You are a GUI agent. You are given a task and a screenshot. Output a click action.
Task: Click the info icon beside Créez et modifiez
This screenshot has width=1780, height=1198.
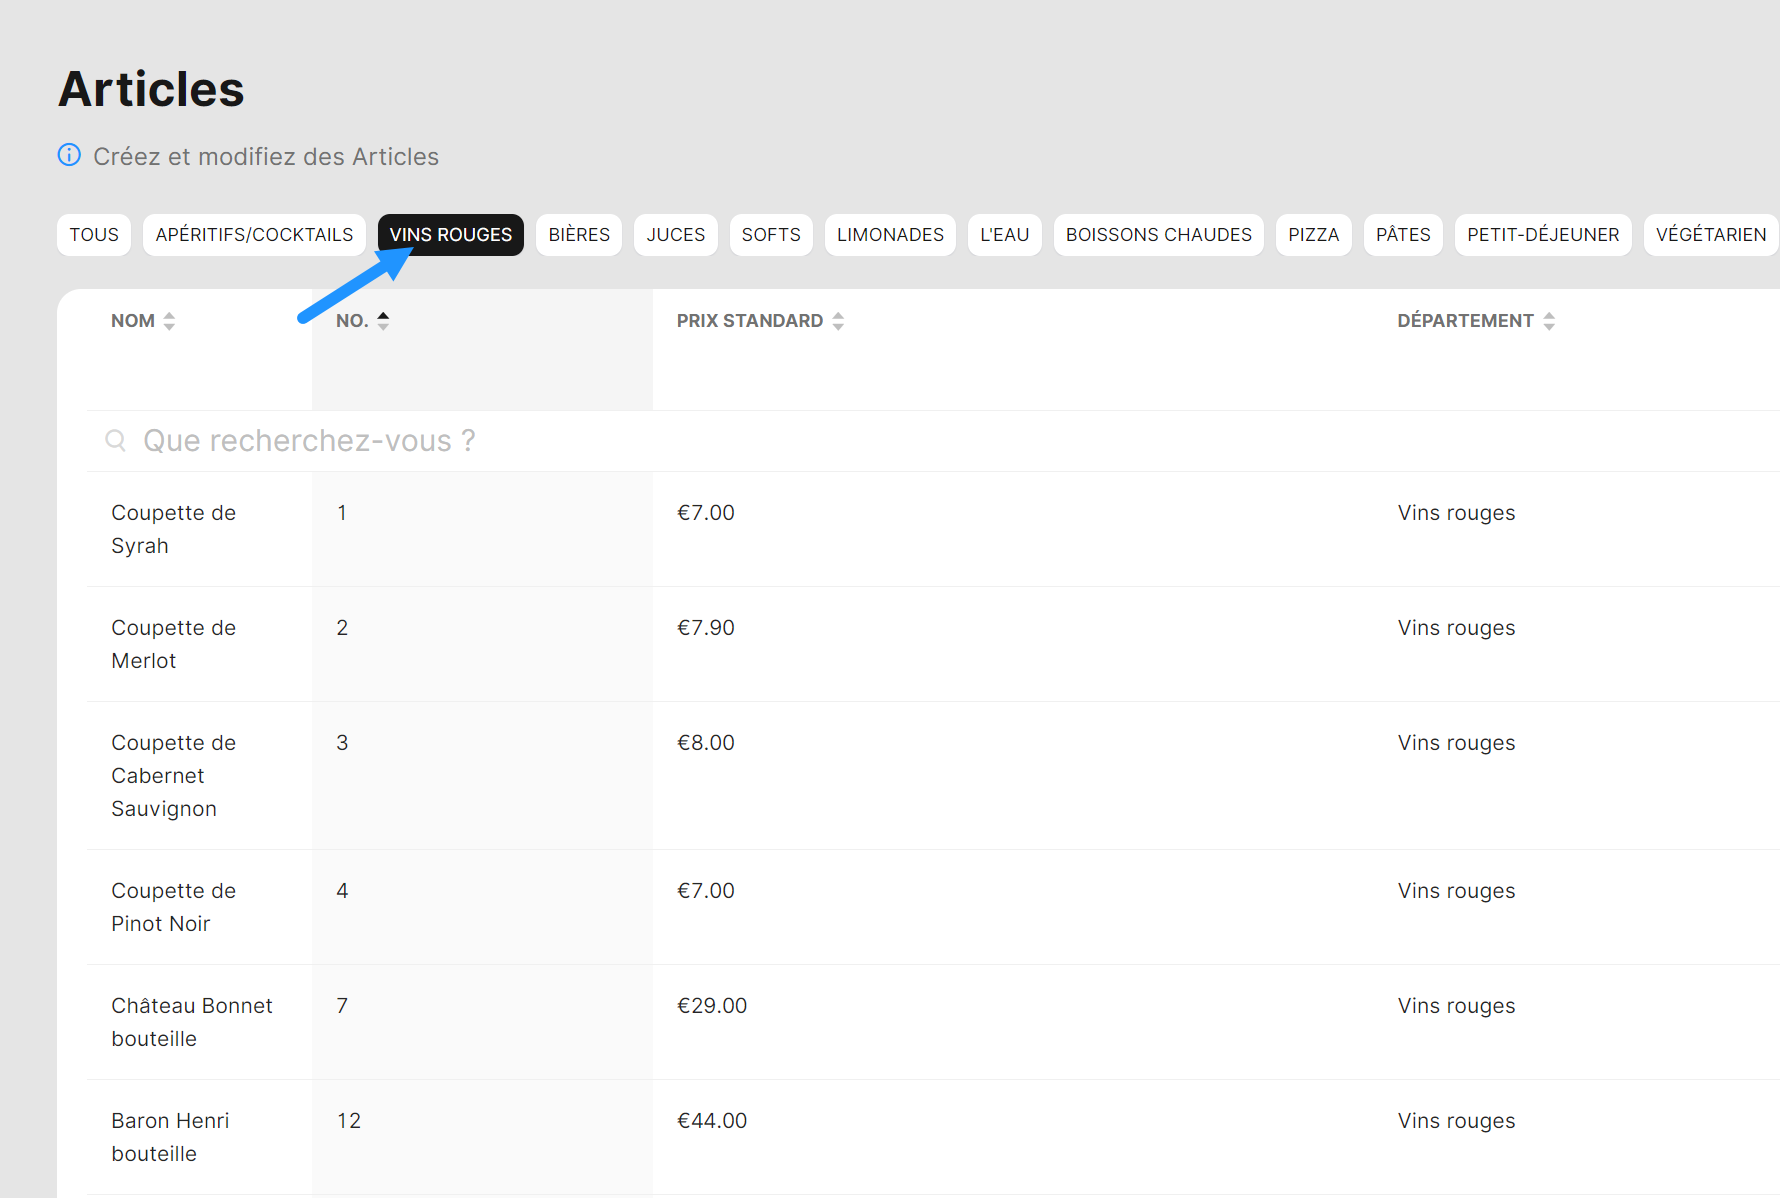(69, 155)
